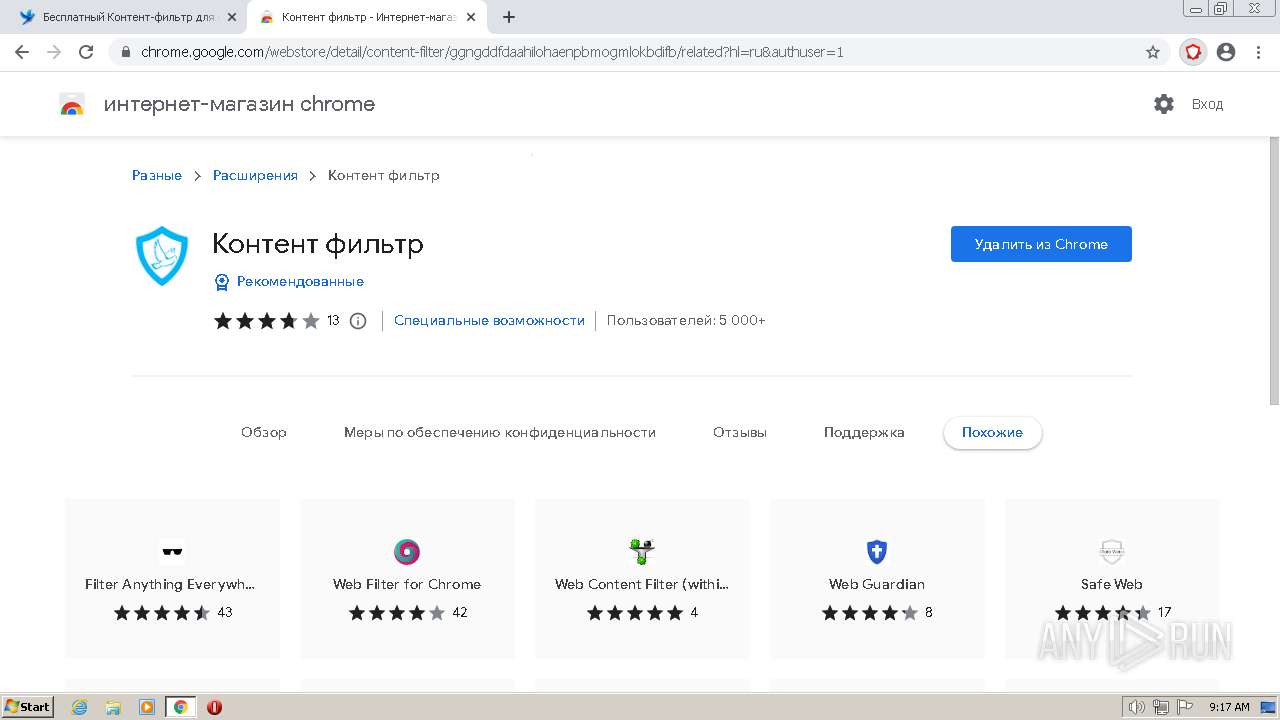Open the 'Меры по обеспечению конфиденциальности' tab
The width and height of the screenshot is (1280, 720).
(500, 433)
